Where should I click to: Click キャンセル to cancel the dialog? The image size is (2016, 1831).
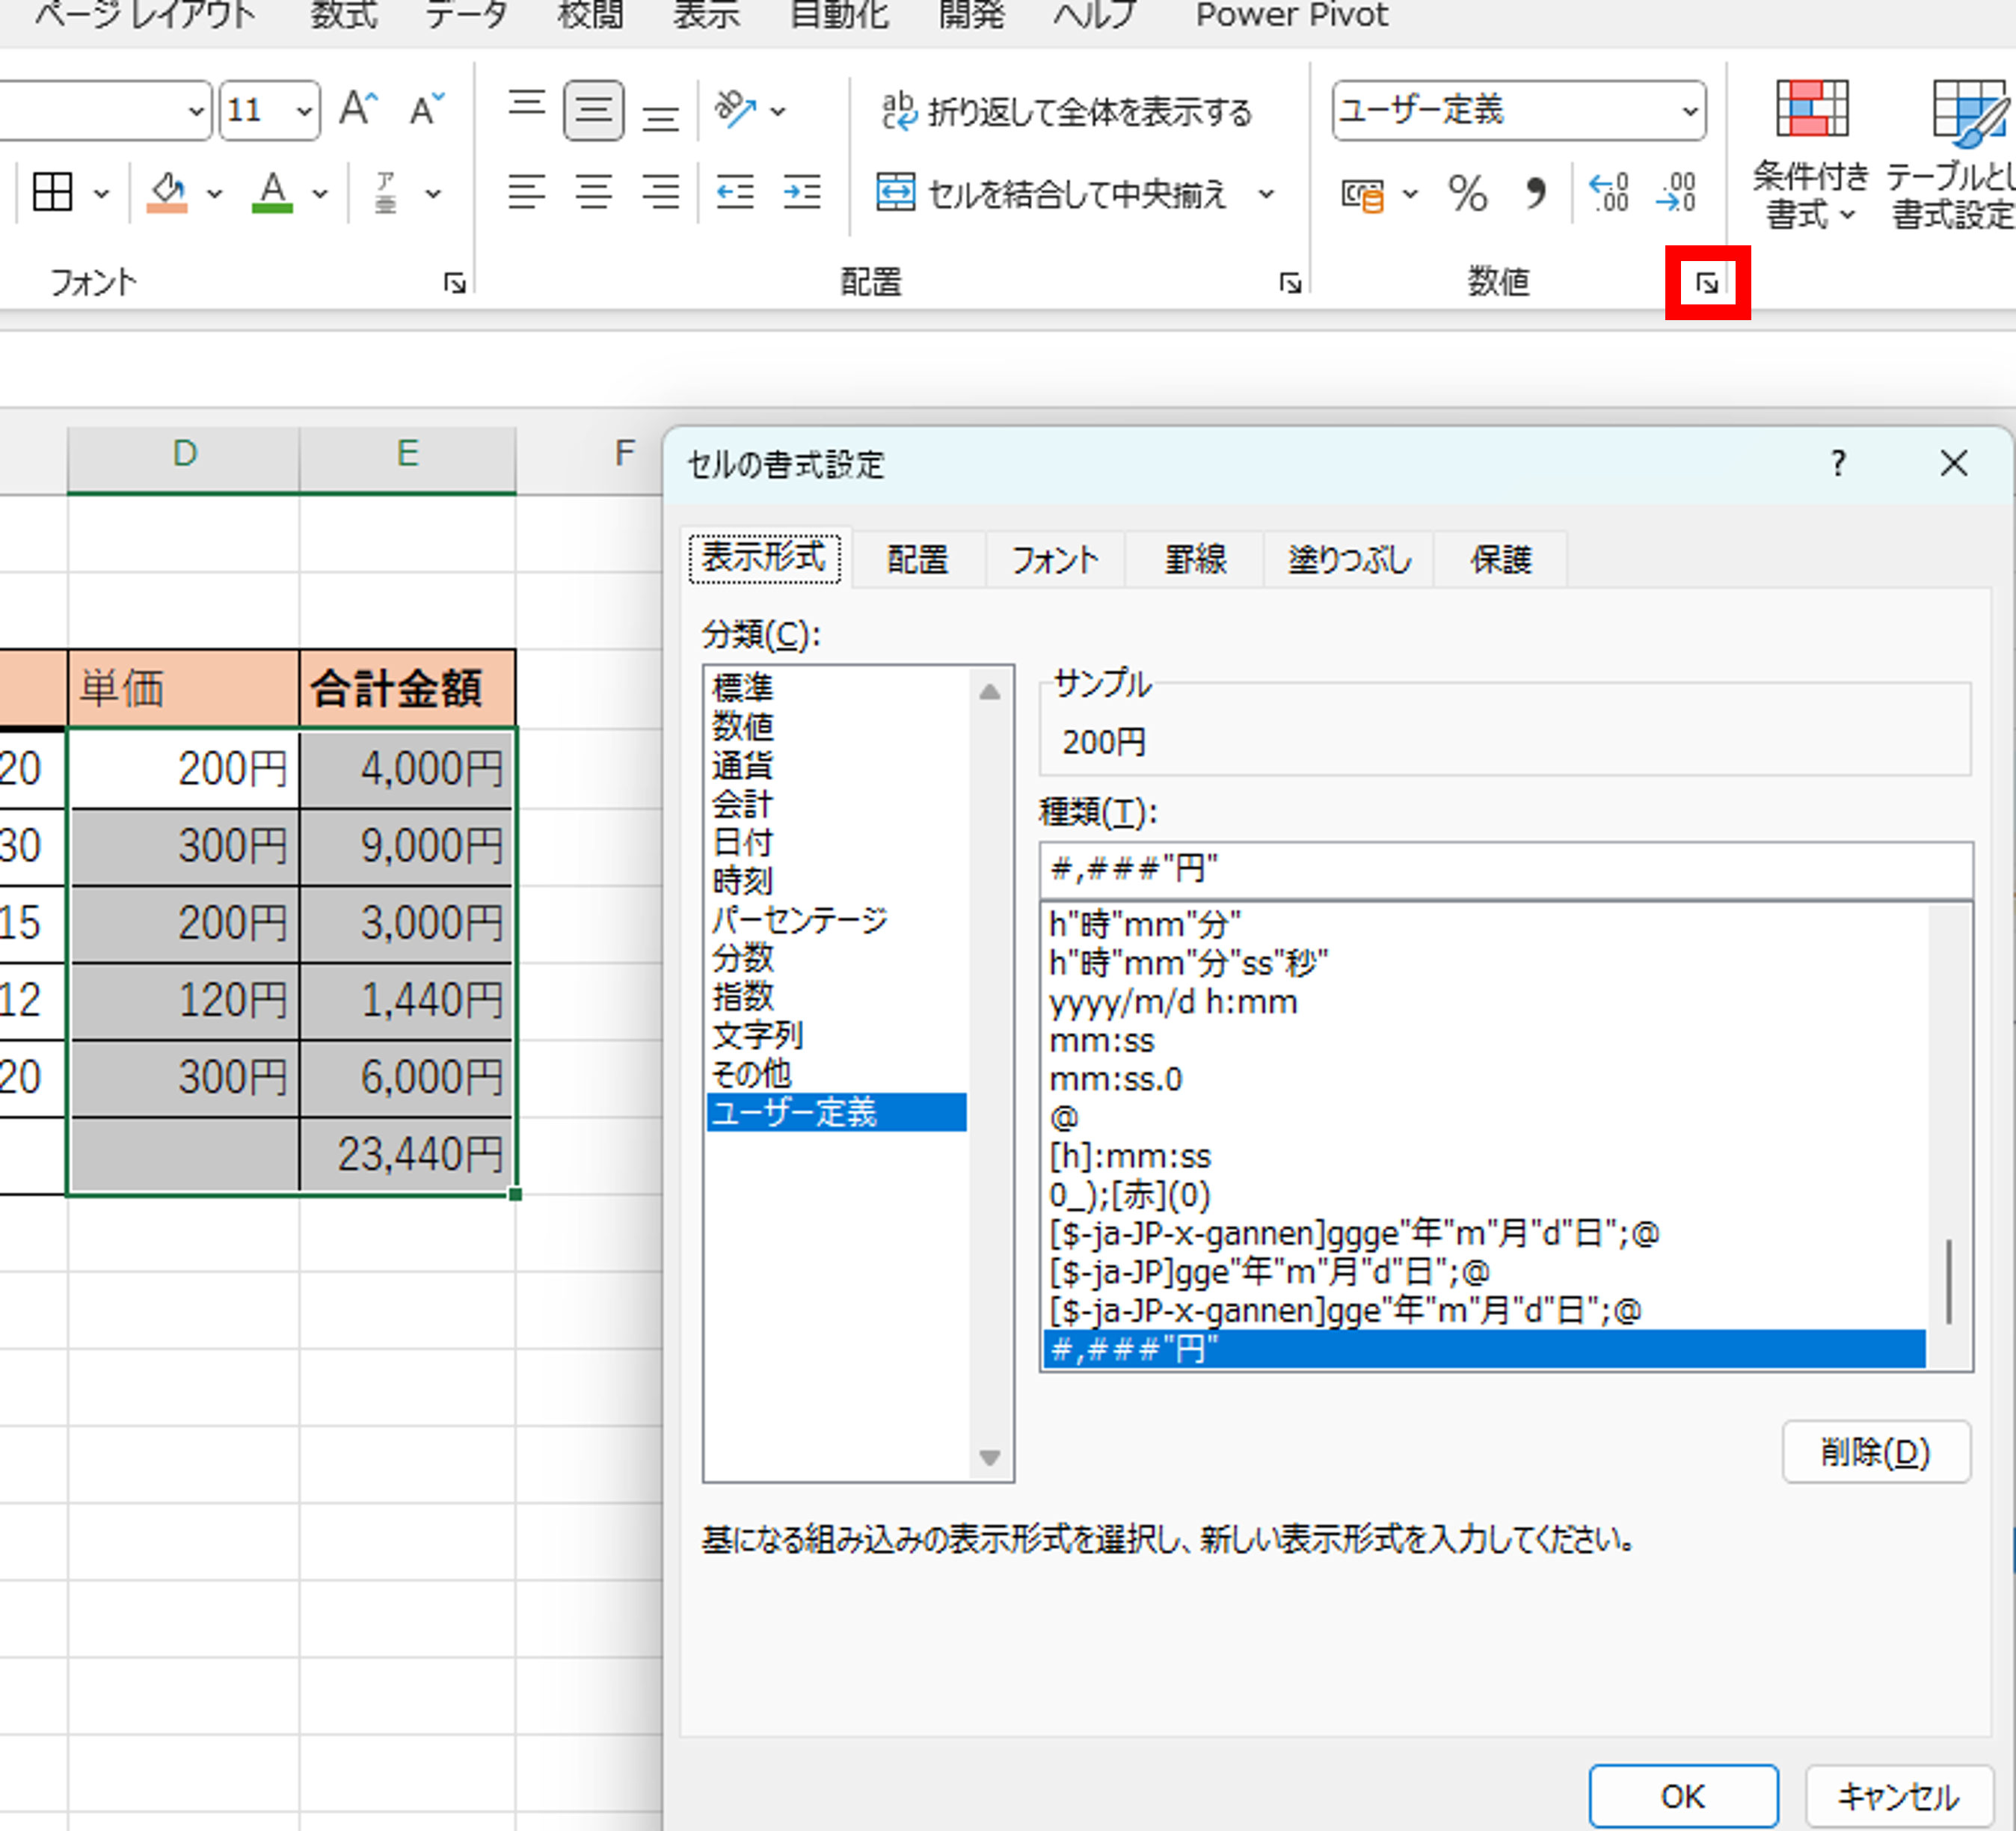pos(1898,1796)
